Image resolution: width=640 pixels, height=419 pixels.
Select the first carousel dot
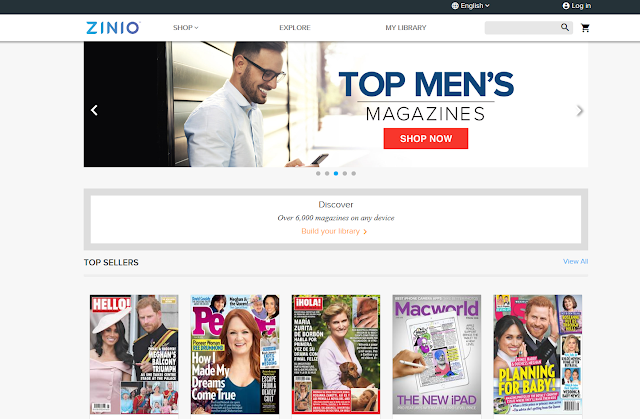coord(318,173)
